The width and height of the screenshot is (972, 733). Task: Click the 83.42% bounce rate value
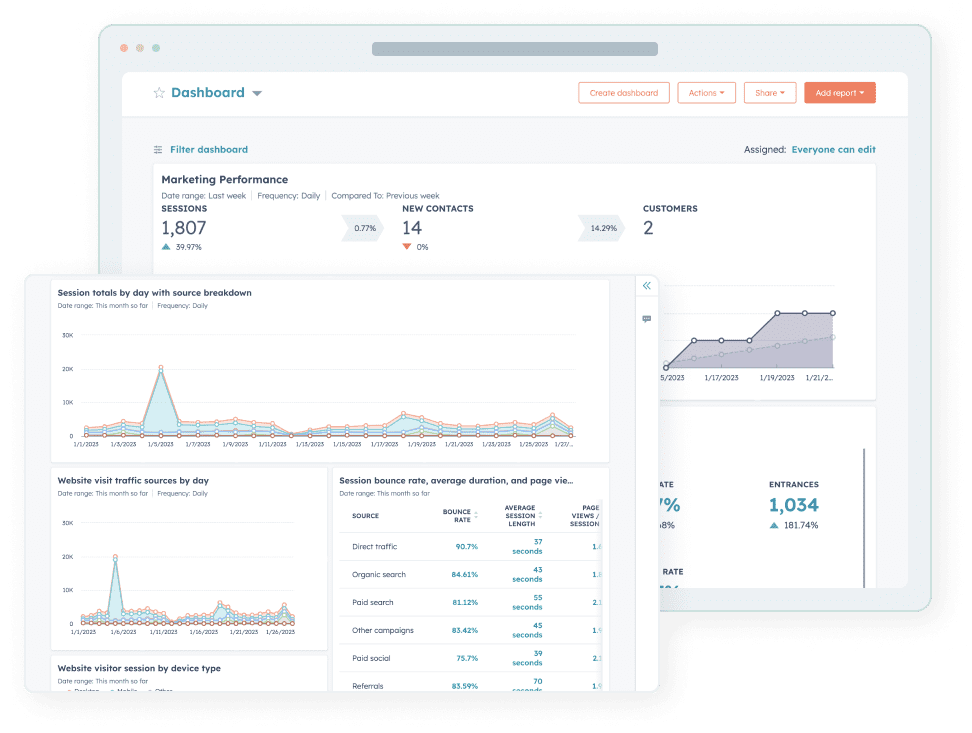[464, 631]
